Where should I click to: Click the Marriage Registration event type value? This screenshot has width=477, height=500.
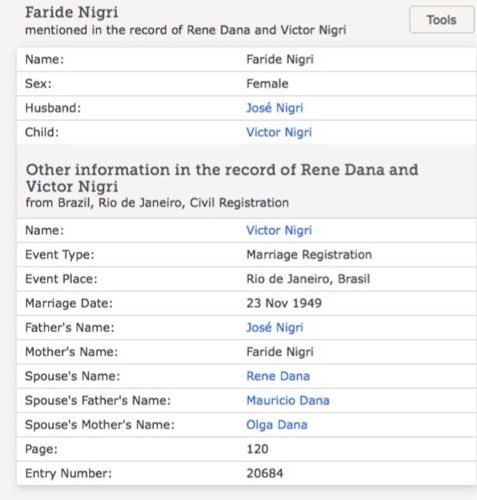[x=309, y=255]
